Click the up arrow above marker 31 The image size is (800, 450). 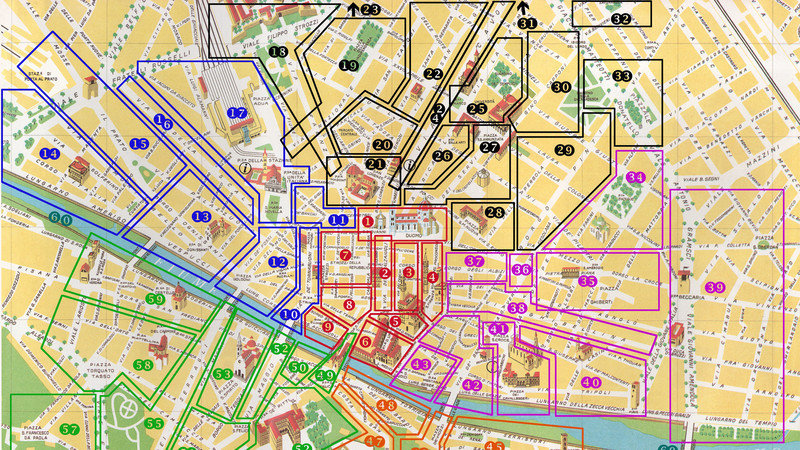pos(524,8)
